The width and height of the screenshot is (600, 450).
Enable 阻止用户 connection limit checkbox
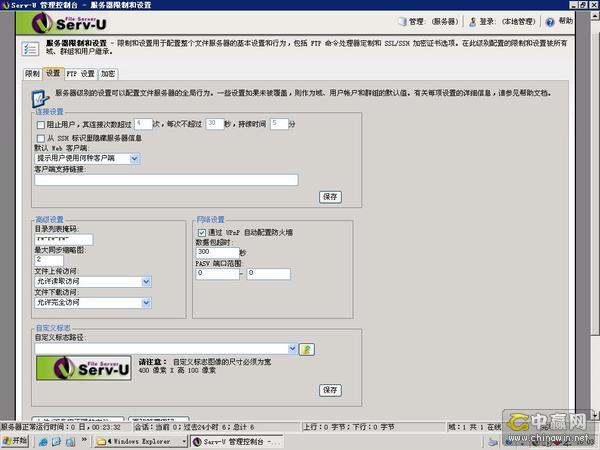(39, 125)
